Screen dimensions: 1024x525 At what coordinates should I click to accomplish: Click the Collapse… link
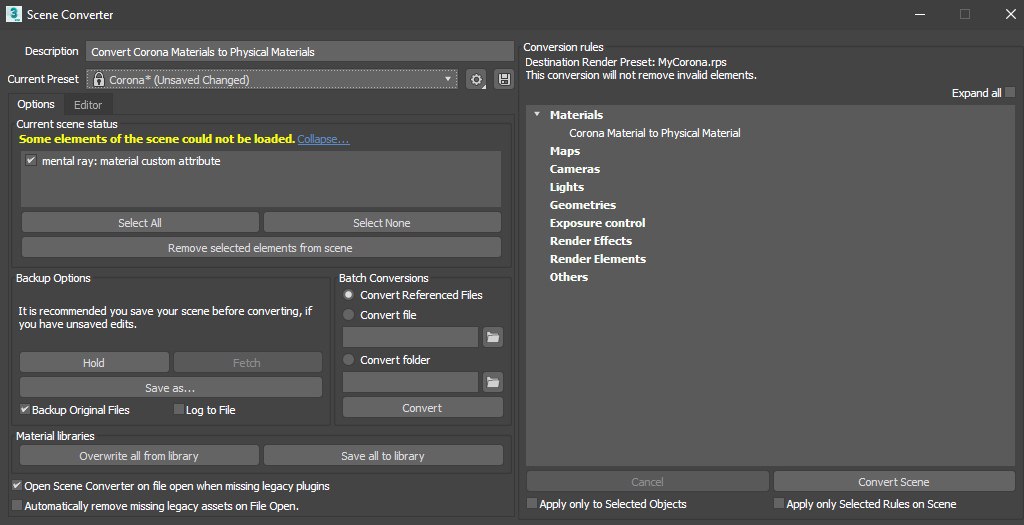pyautogui.click(x=323, y=139)
